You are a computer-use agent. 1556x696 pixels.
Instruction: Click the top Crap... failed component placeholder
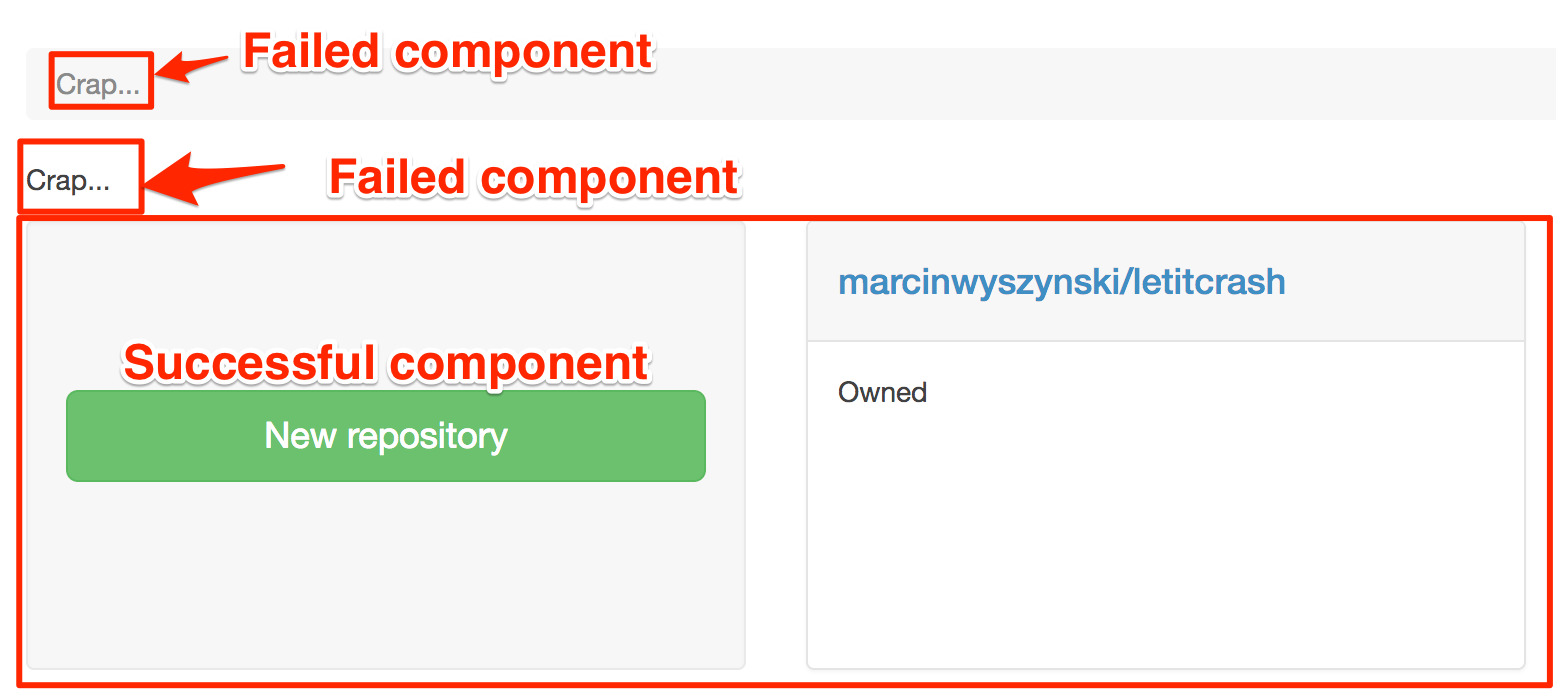coord(100,82)
